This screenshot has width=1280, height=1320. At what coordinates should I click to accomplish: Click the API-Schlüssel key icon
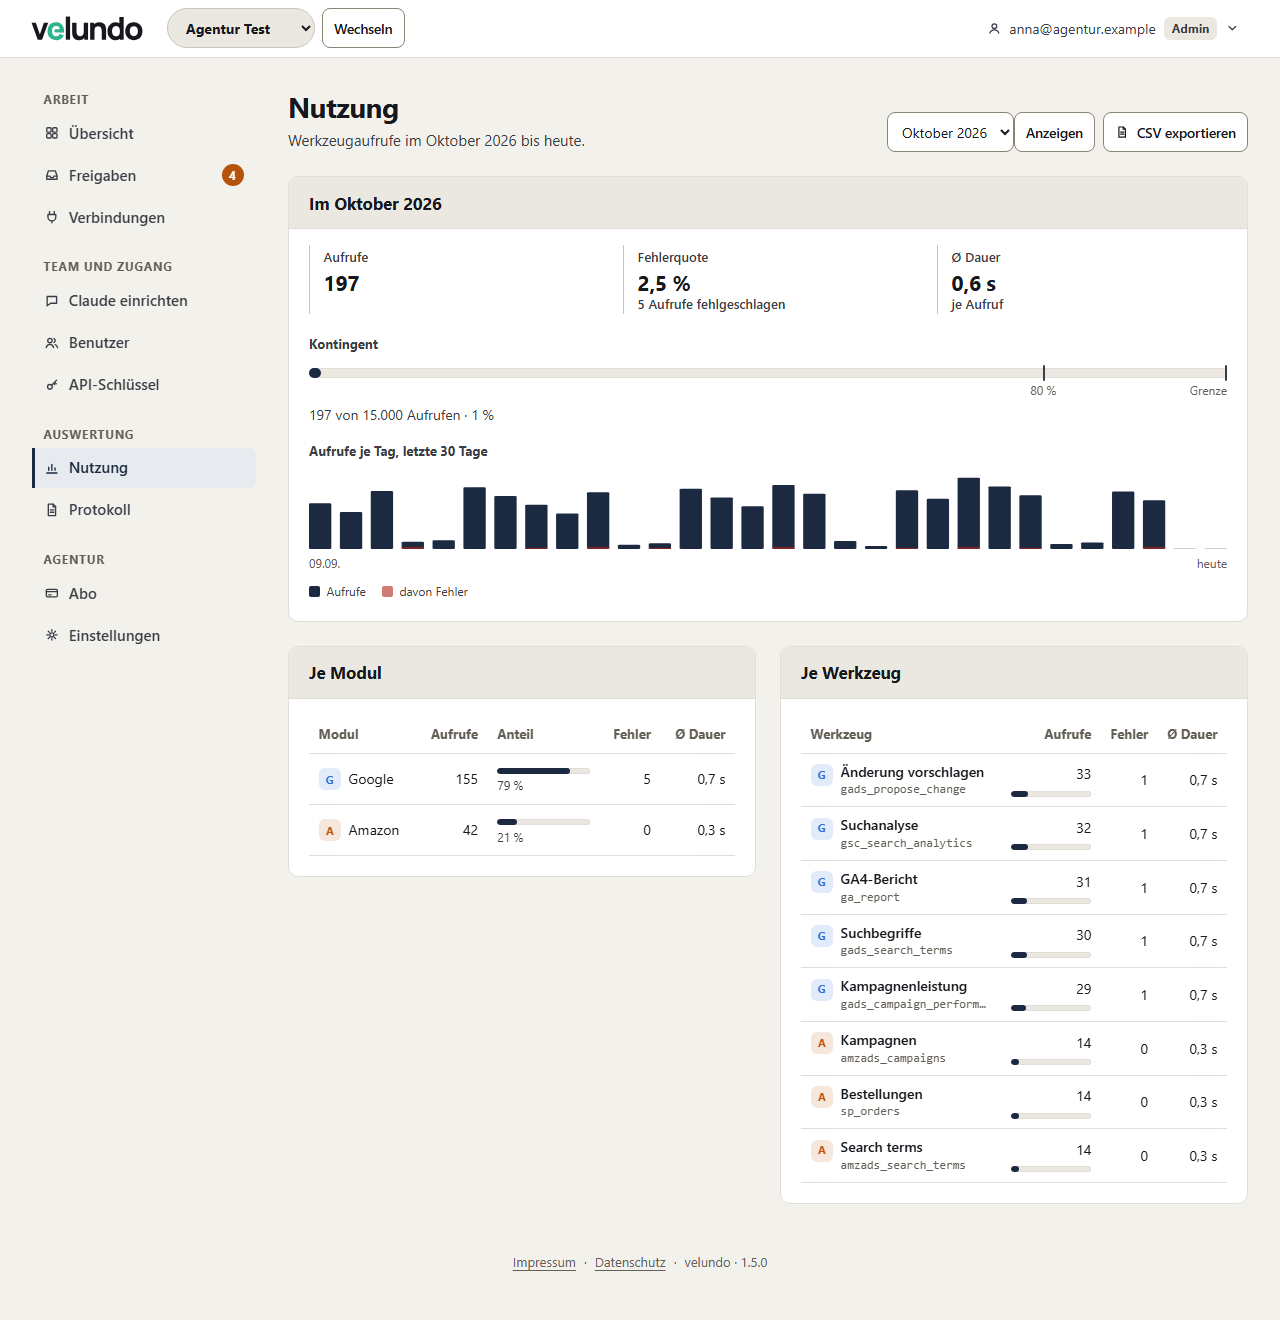52,384
